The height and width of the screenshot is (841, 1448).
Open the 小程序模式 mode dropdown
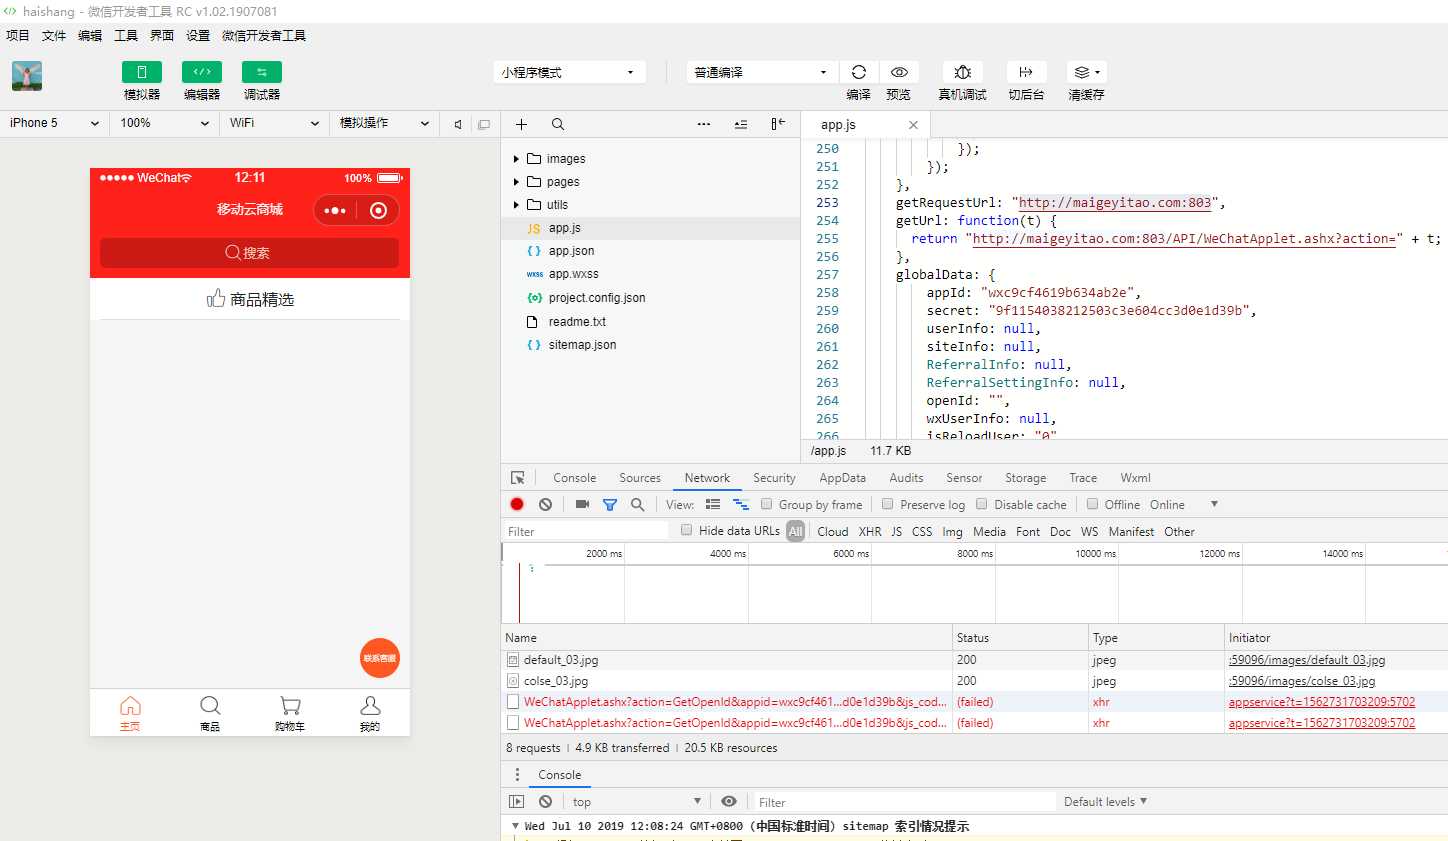569,72
